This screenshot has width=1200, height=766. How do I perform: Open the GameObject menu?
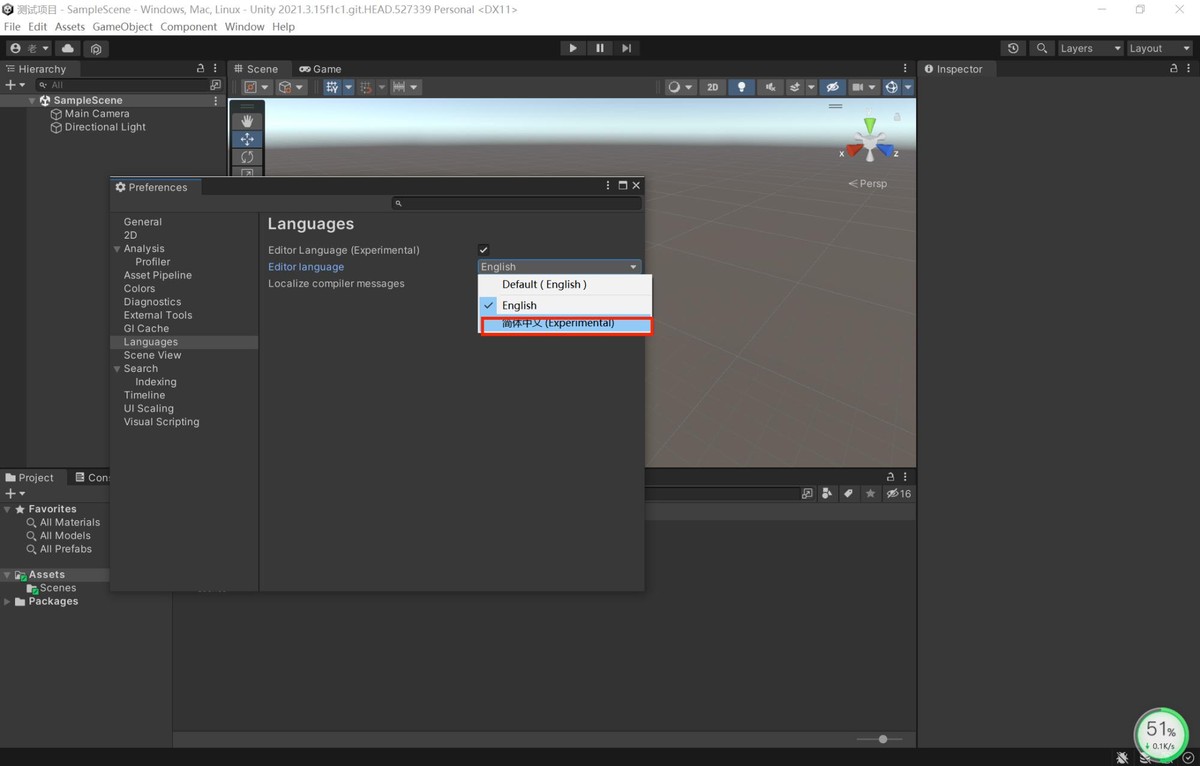coord(122,26)
